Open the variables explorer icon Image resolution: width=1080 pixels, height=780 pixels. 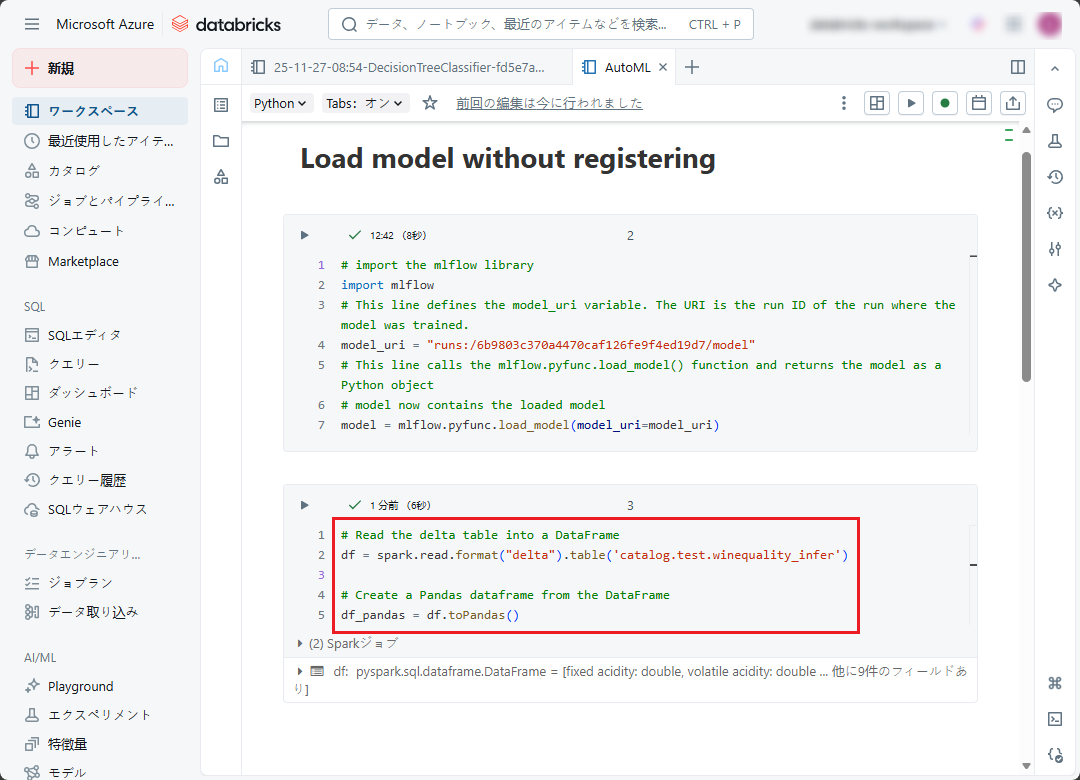tap(1054, 213)
